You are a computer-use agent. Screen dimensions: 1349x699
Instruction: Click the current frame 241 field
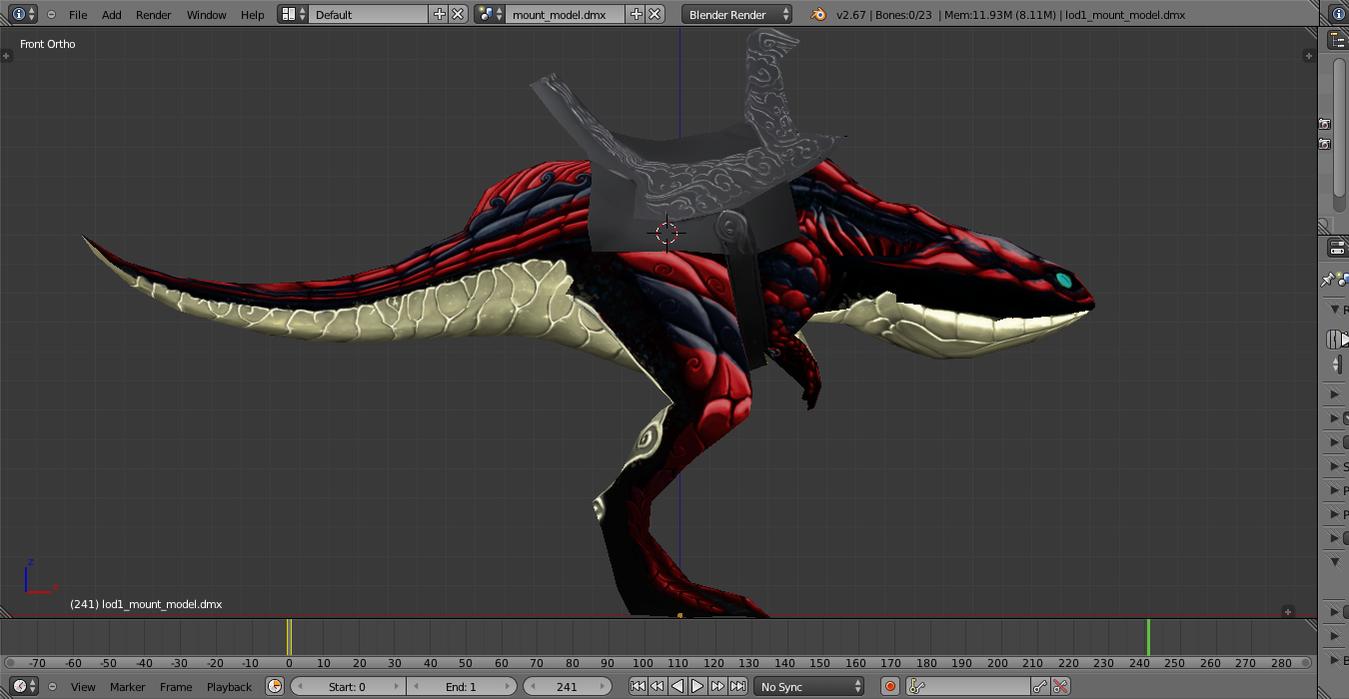point(567,686)
